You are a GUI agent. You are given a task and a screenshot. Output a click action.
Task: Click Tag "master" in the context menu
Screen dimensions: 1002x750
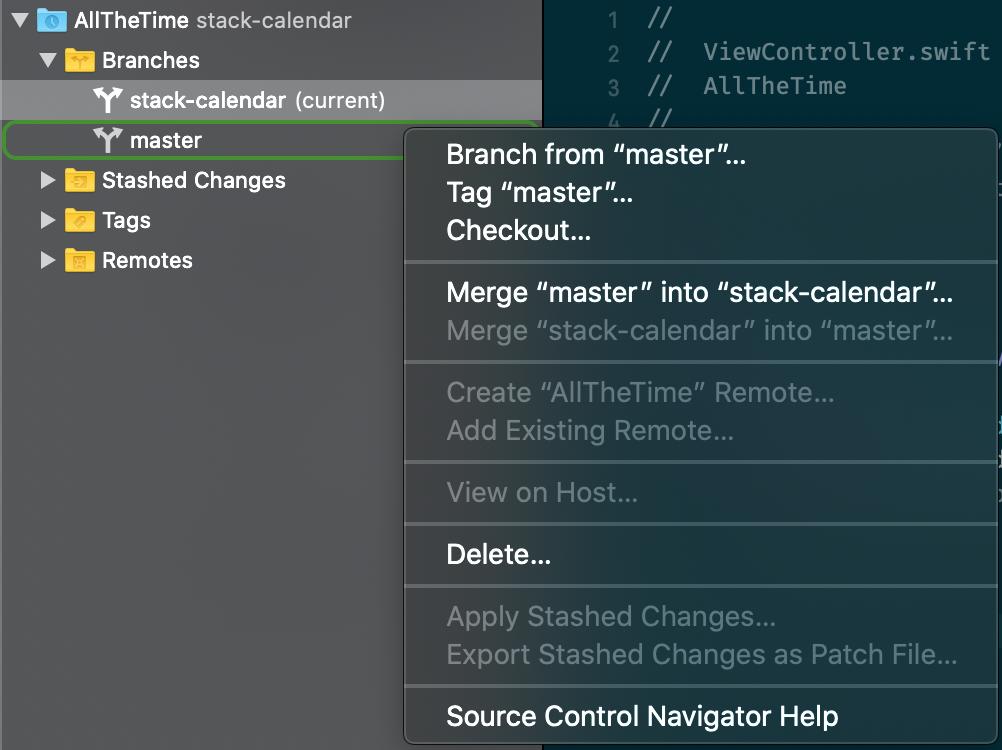tap(541, 192)
